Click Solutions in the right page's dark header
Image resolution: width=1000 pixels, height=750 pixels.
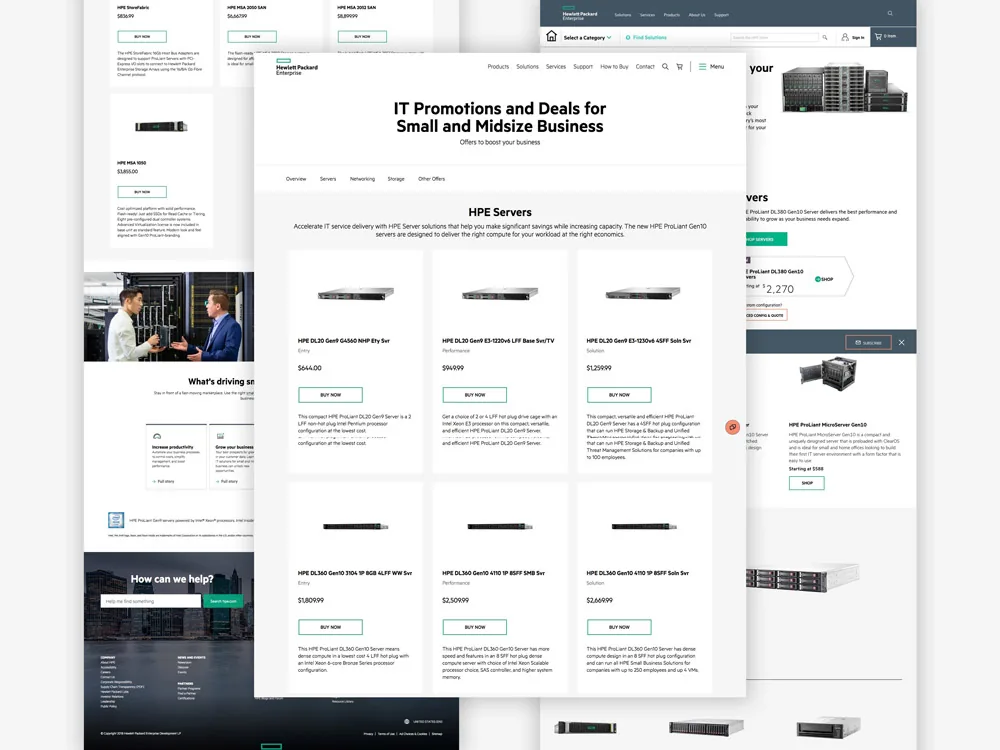[x=622, y=15]
